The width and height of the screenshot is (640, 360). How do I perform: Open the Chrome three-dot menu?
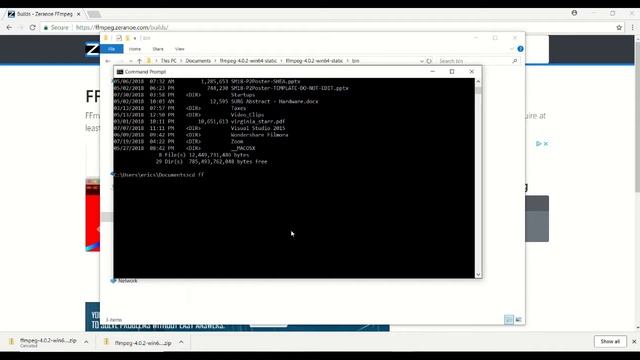pos(633,27)
